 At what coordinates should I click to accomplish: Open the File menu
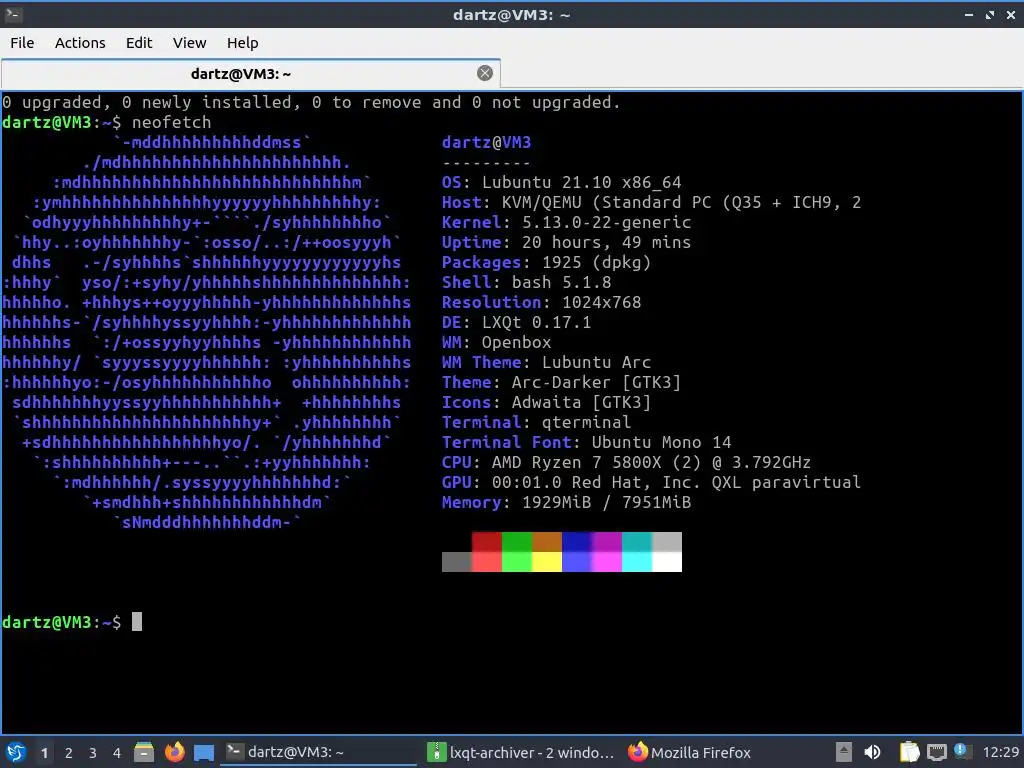click(22, 42)
